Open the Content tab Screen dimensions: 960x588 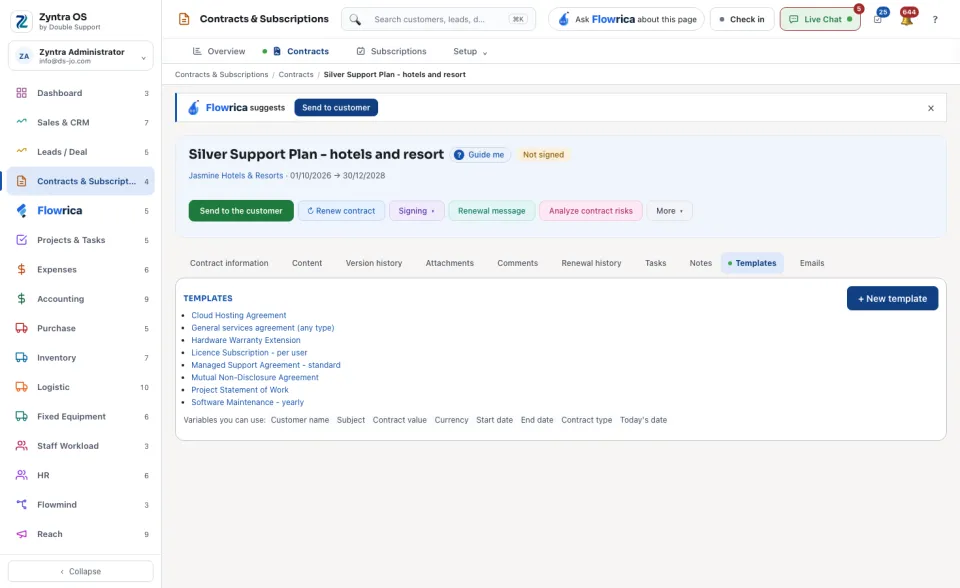pos(307,263)
